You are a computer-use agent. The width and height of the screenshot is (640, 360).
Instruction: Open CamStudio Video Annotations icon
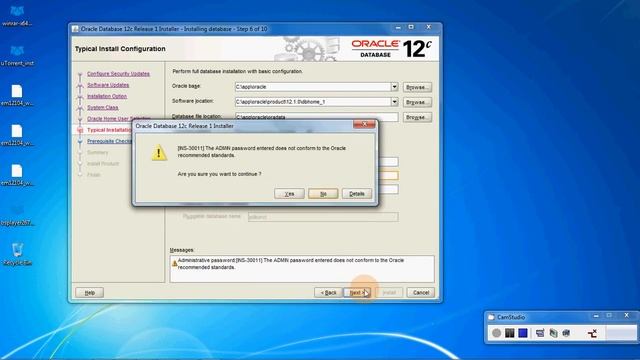click(566, 333)
